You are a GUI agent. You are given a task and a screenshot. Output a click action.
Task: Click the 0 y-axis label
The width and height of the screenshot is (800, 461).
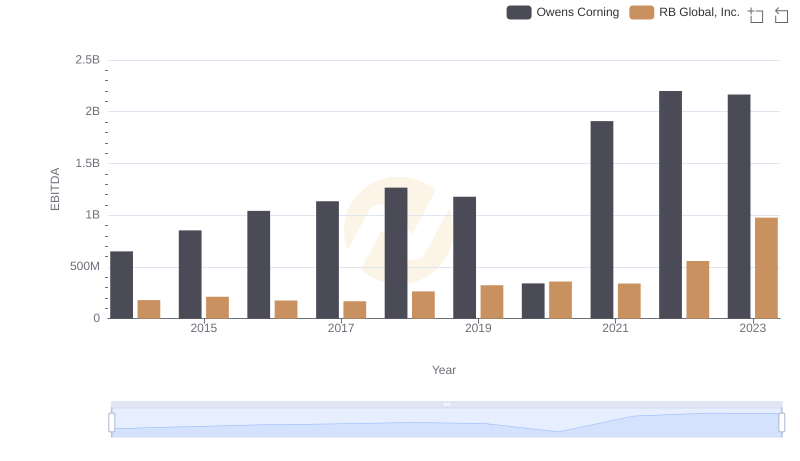pos(96,318)
